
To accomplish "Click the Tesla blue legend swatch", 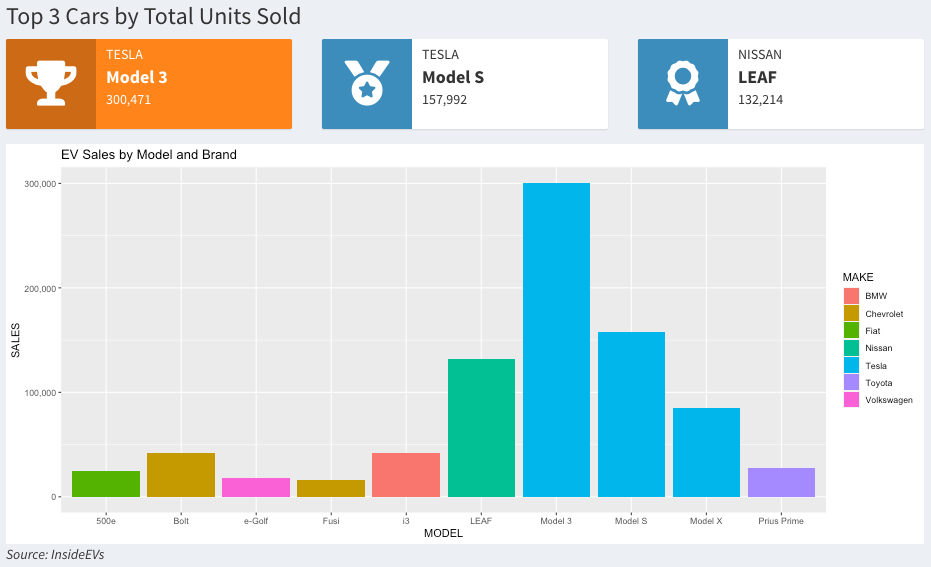I will coord(851,365).
